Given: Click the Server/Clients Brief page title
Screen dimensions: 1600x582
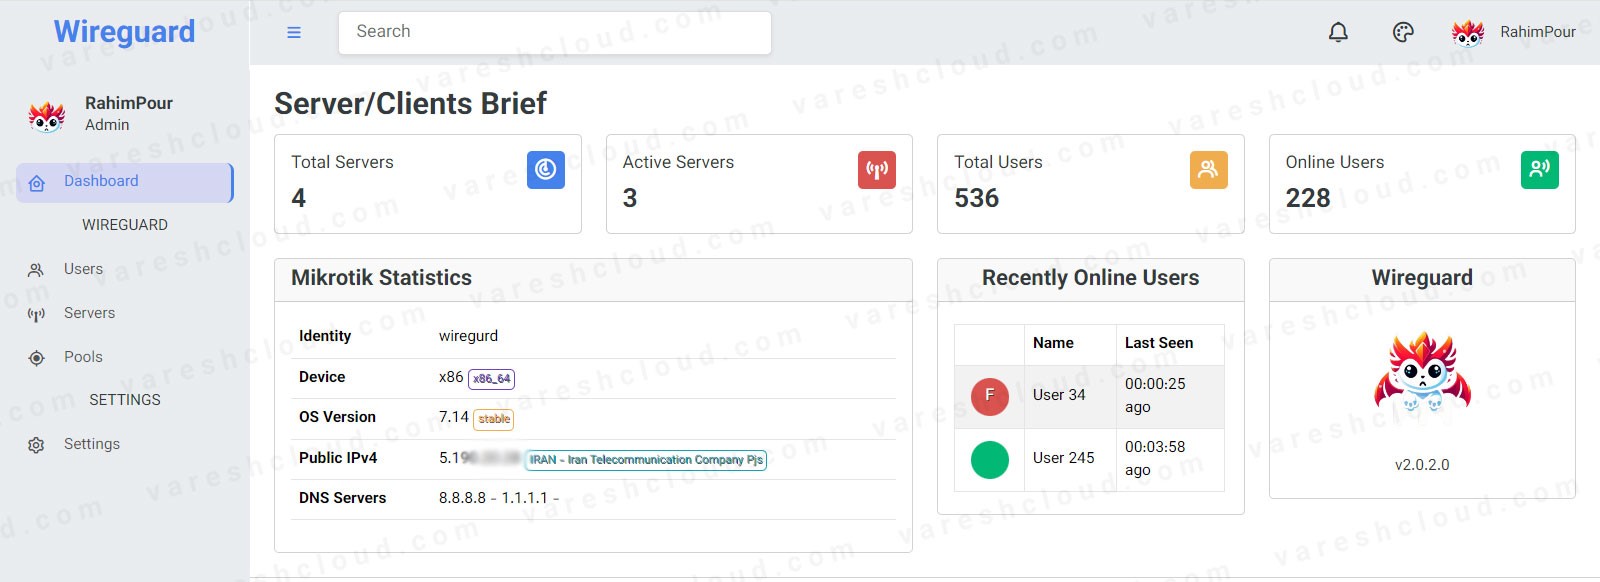Looking at the screenshot, I should 410,104.
